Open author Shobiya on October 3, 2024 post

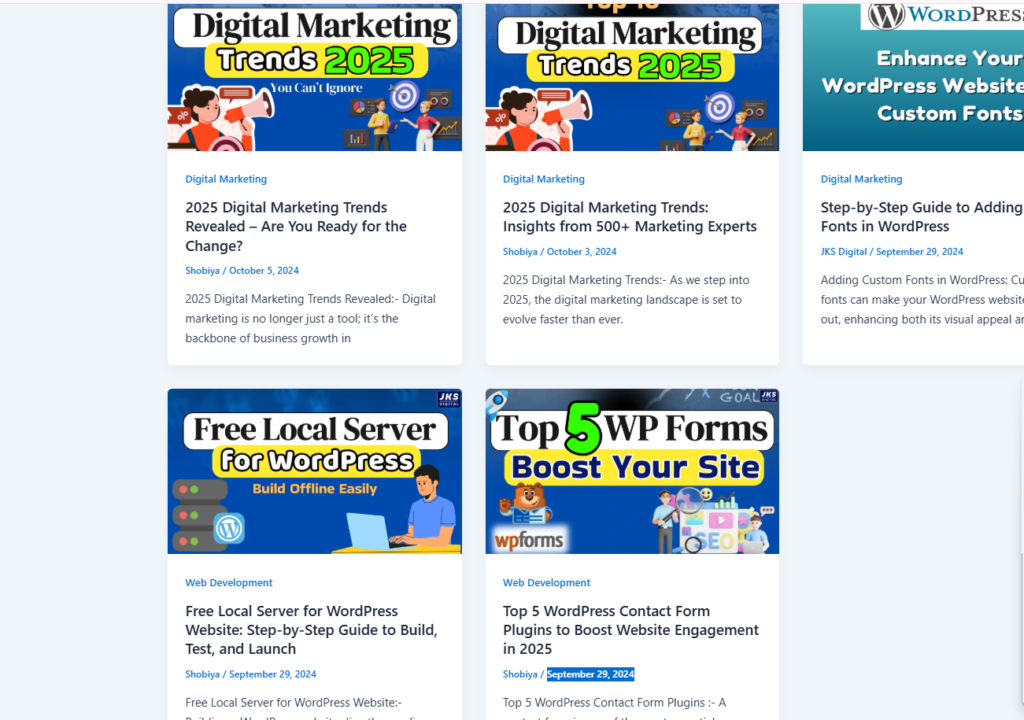pos(520,252)
